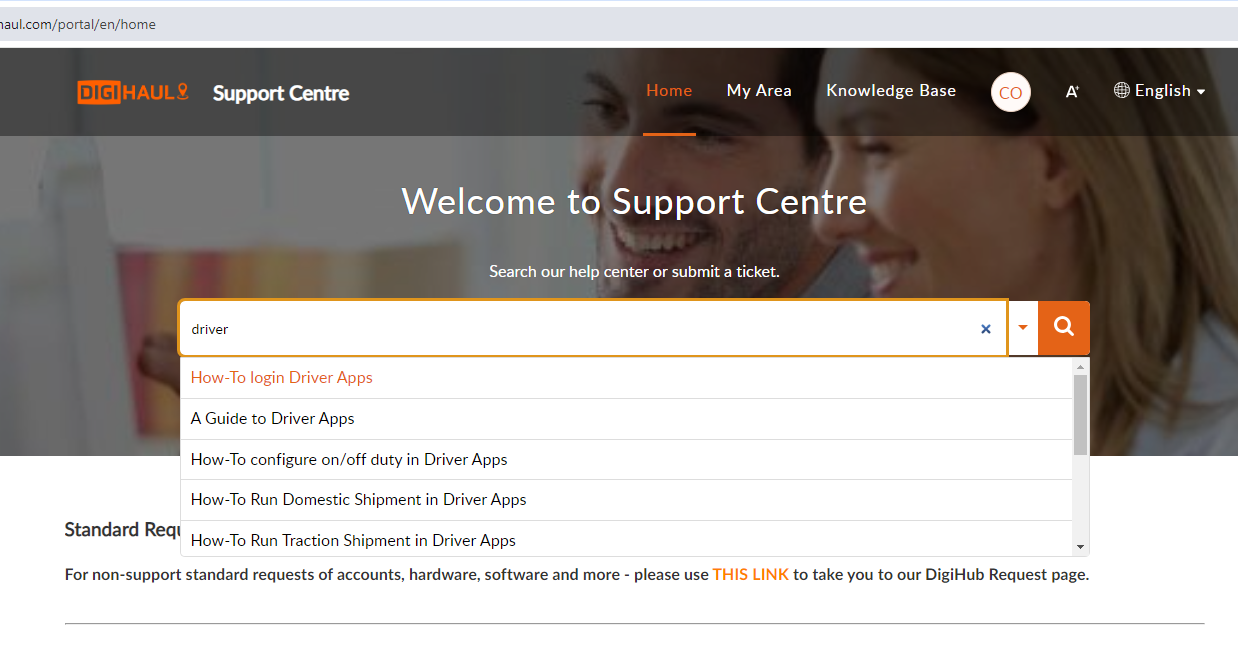
Task: Open the English language dropdown
Action: coord(1160,91)
